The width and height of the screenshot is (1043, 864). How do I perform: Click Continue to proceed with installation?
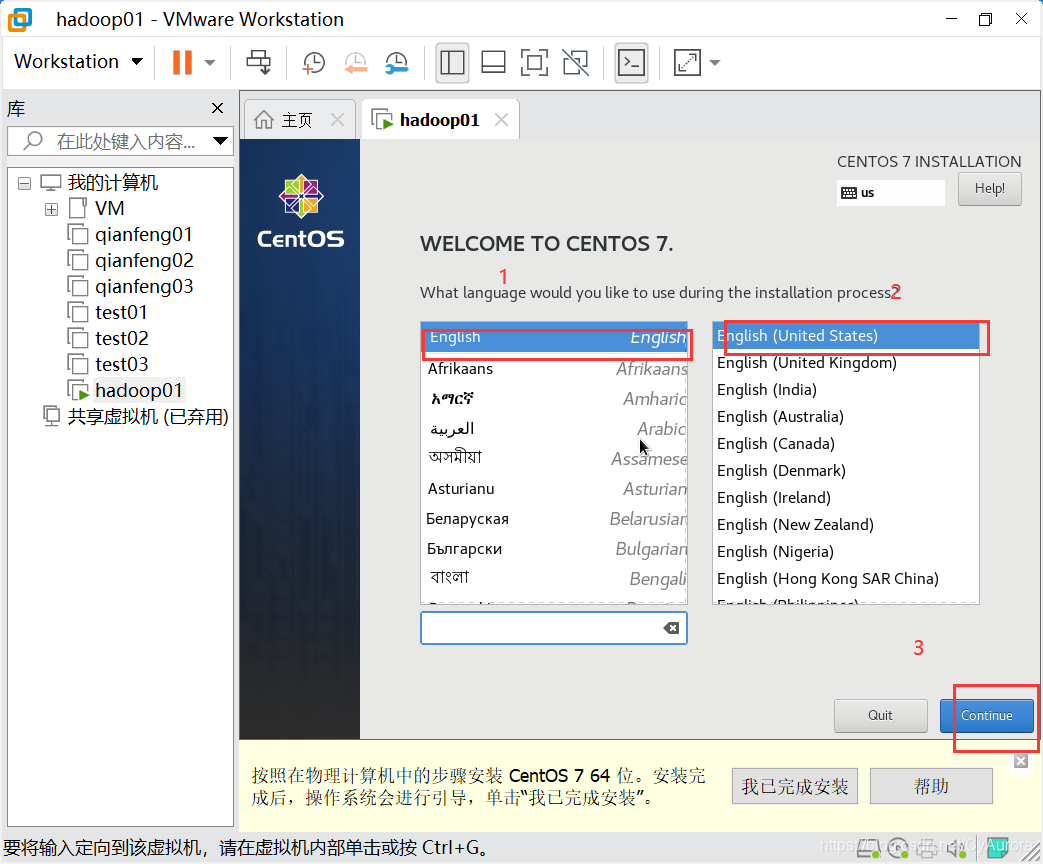click(x=986, y=716)
